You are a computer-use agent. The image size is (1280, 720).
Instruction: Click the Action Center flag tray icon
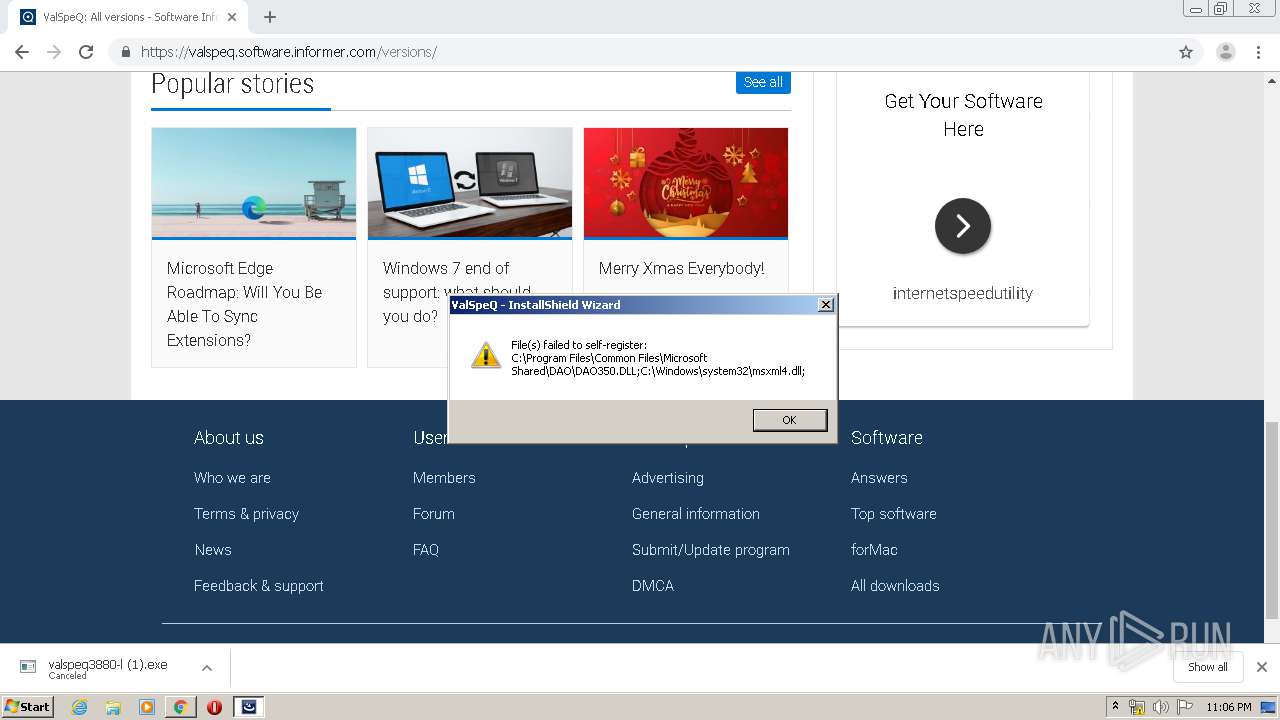1185,707
